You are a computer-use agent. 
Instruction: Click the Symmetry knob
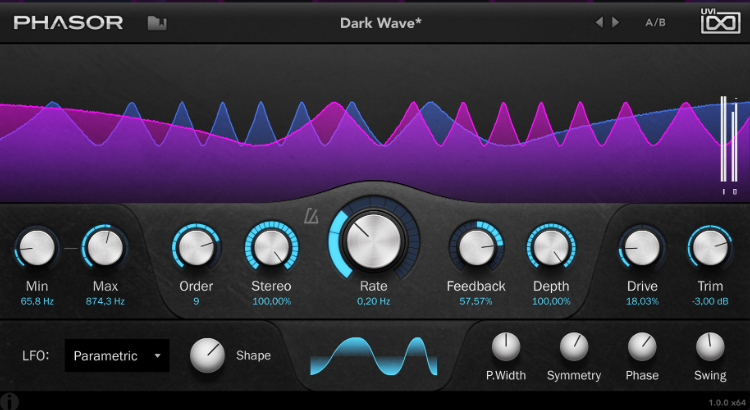click(x=574, y=347)
